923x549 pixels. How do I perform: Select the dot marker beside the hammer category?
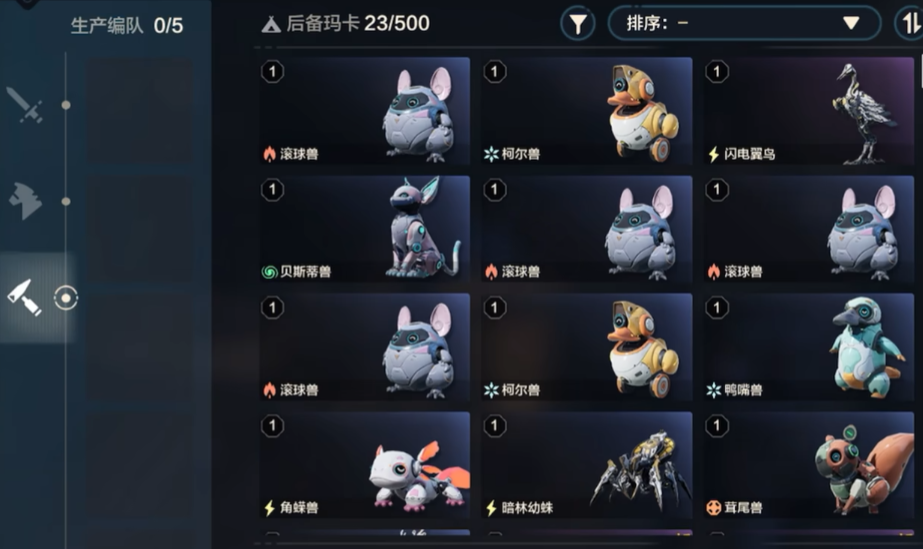click(66, 201)
